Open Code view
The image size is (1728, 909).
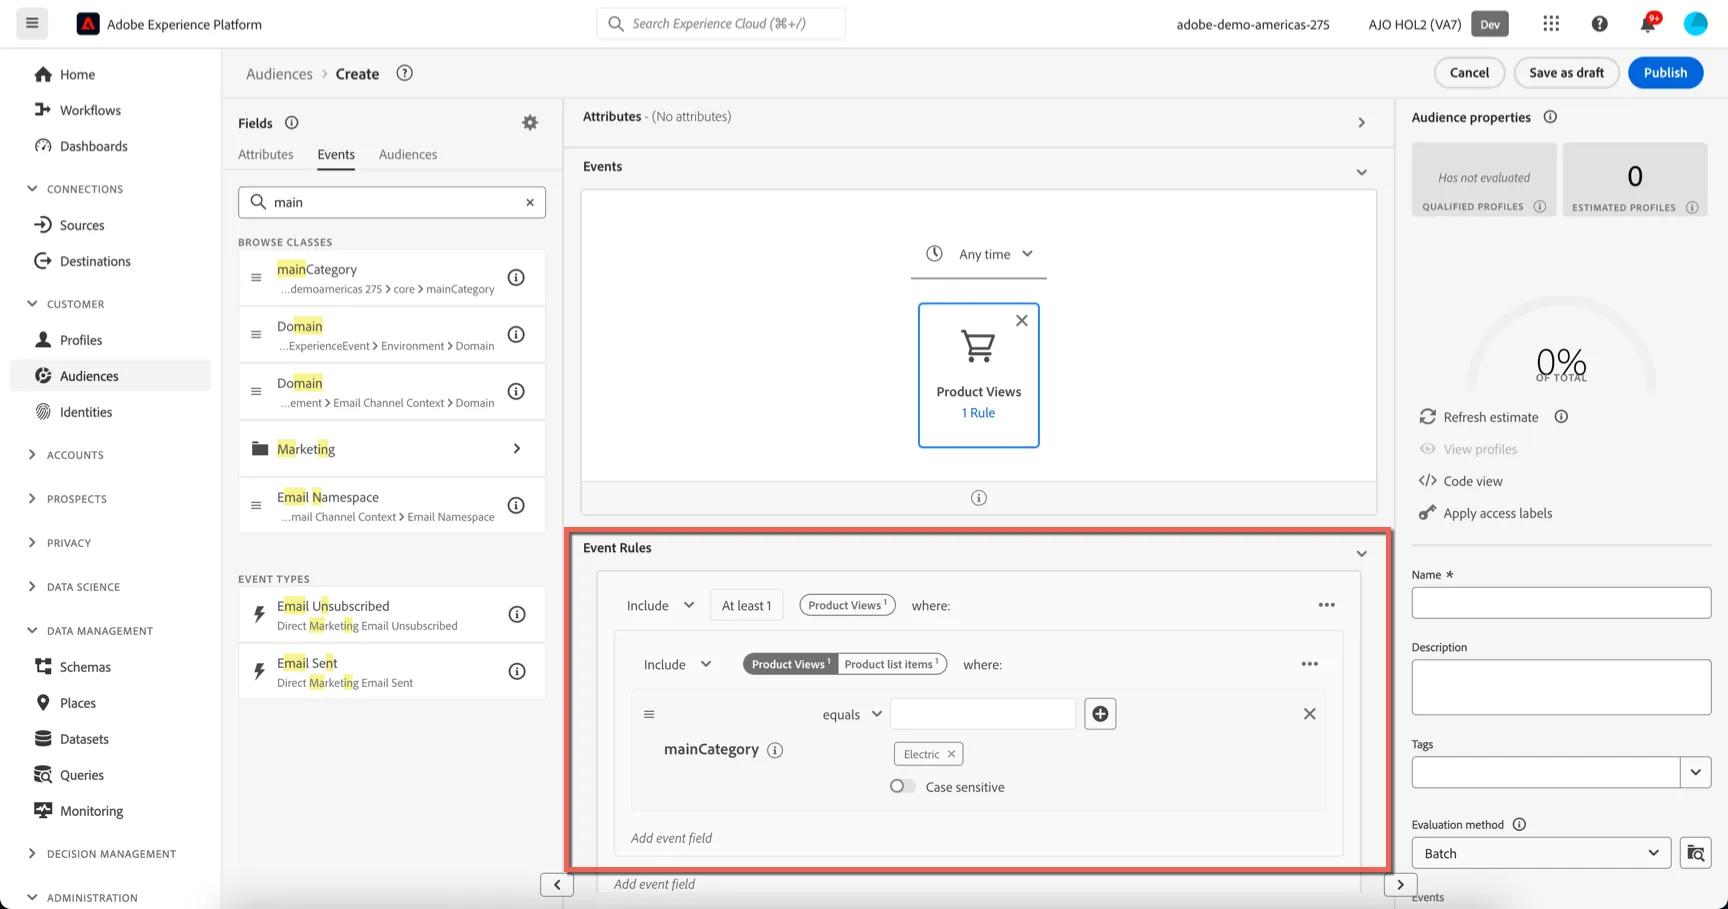(x=1461, y=481)
